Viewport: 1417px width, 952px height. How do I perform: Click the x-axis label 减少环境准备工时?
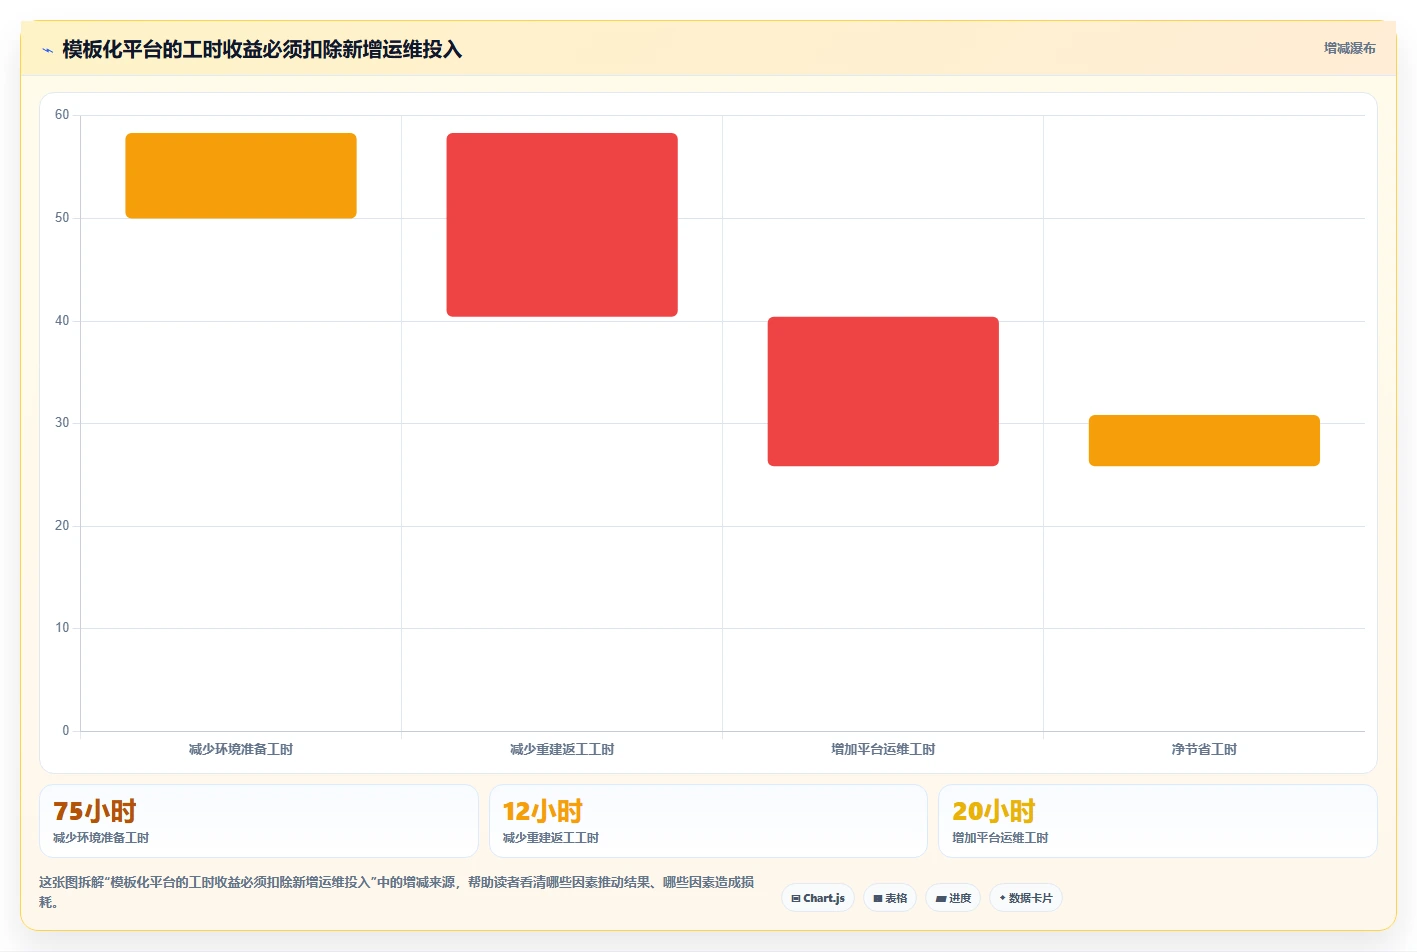(241, 749)
